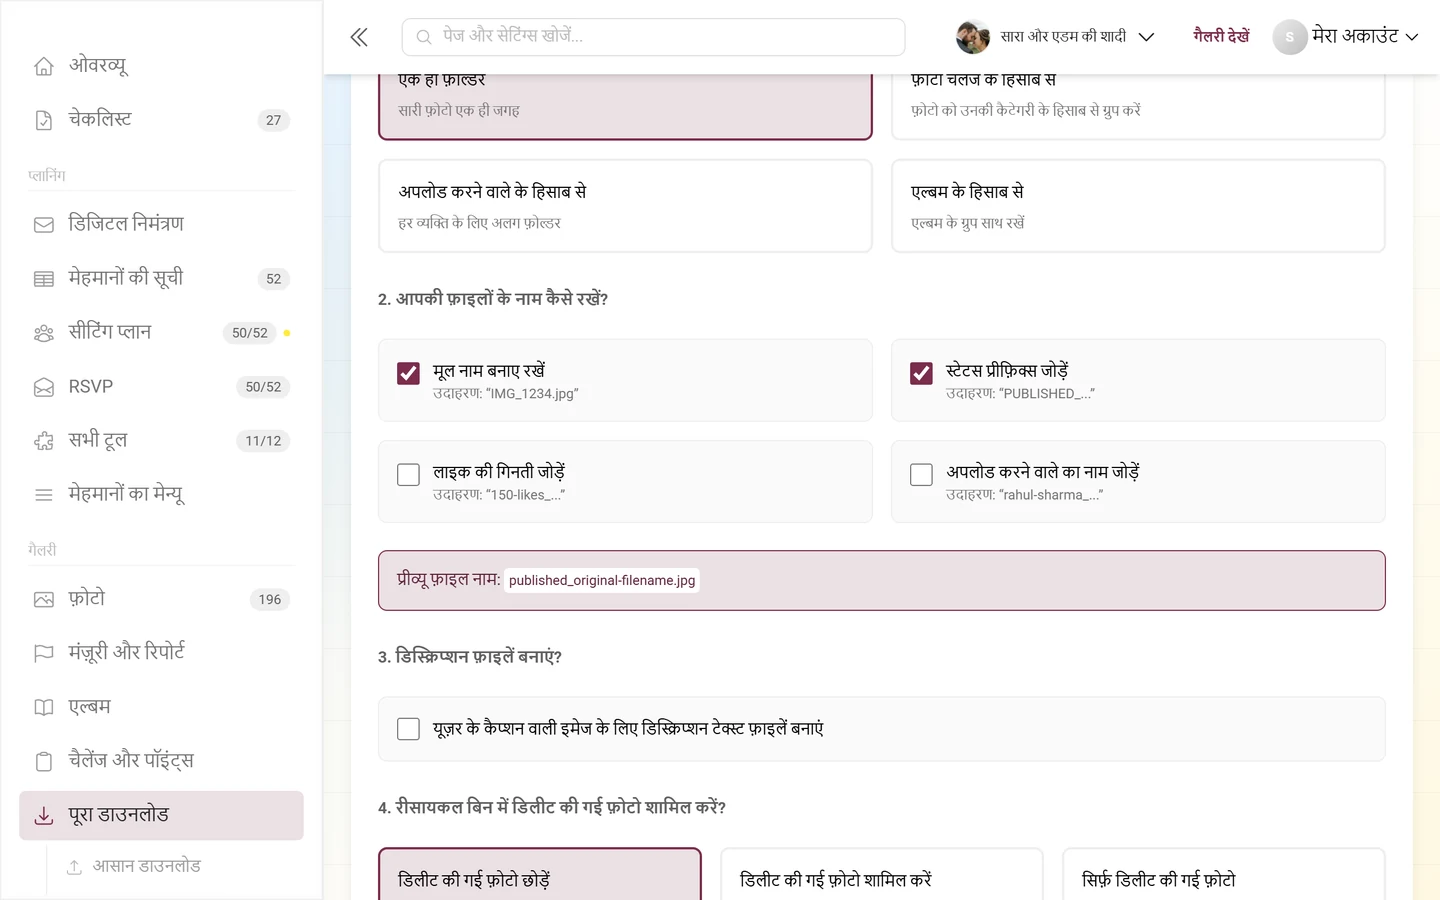The height and width of the screenshot is (900, 1440).
Task: Uncheck the स्टेटस प्रीफ़िक्स जोड़ें checkbox
Action: [x=921, y=373]
